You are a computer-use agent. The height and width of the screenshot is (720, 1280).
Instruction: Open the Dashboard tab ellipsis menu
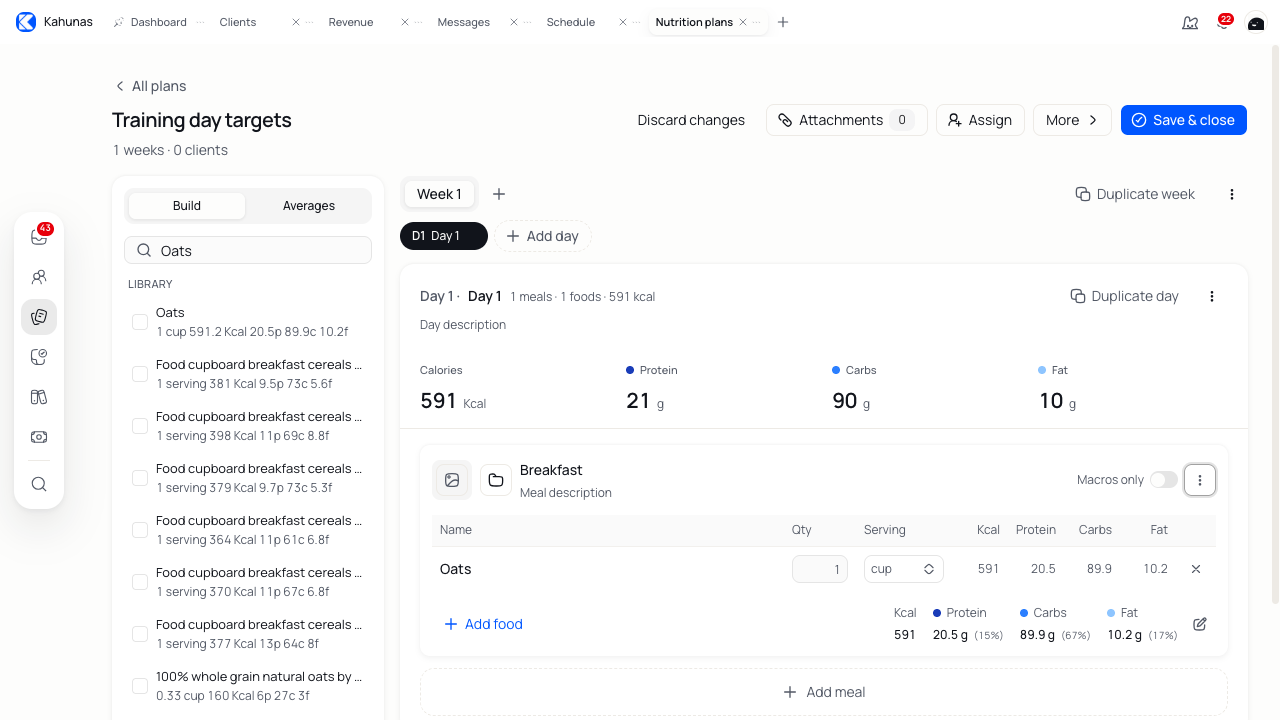[200, 22]
